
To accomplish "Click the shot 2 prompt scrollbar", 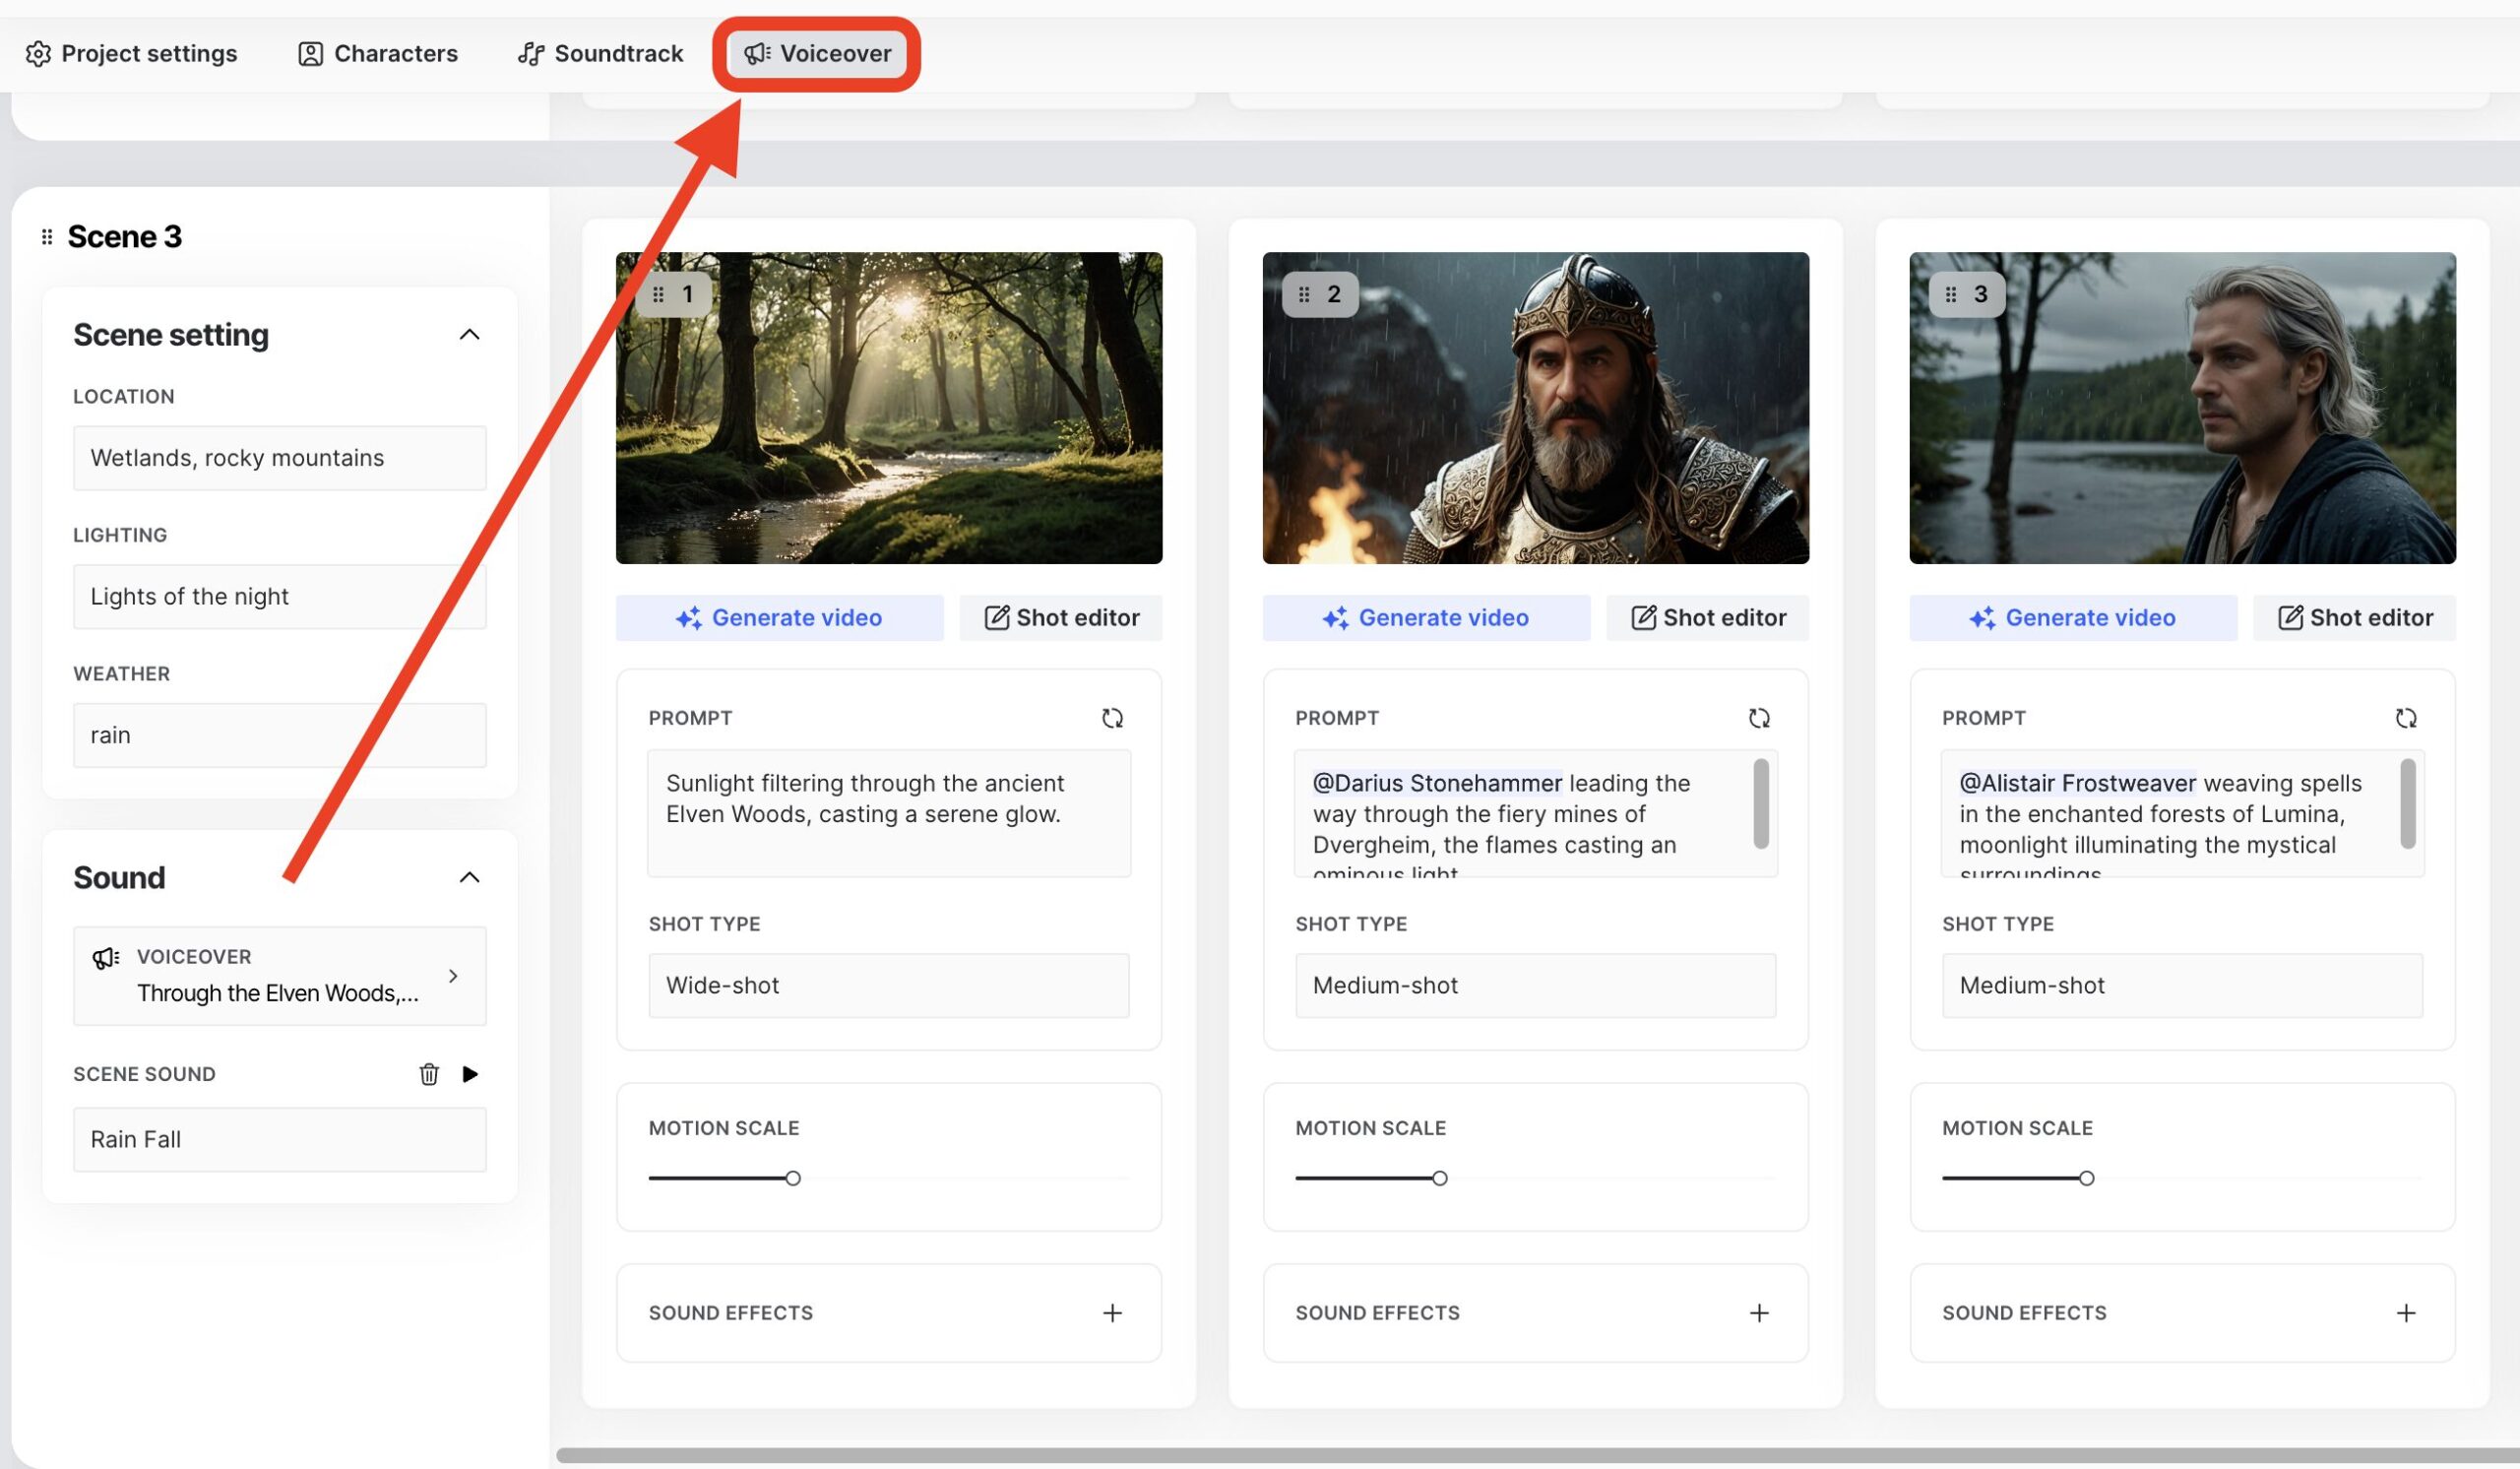I will click(1761, 804).
